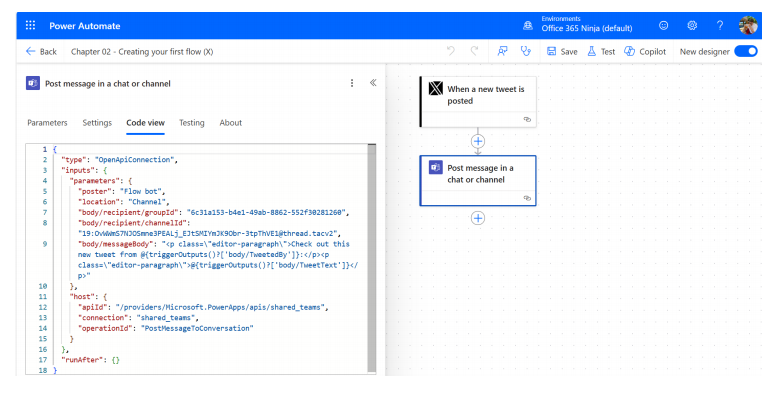Click the code view vertical scrollbar

[x=372, y=258]
